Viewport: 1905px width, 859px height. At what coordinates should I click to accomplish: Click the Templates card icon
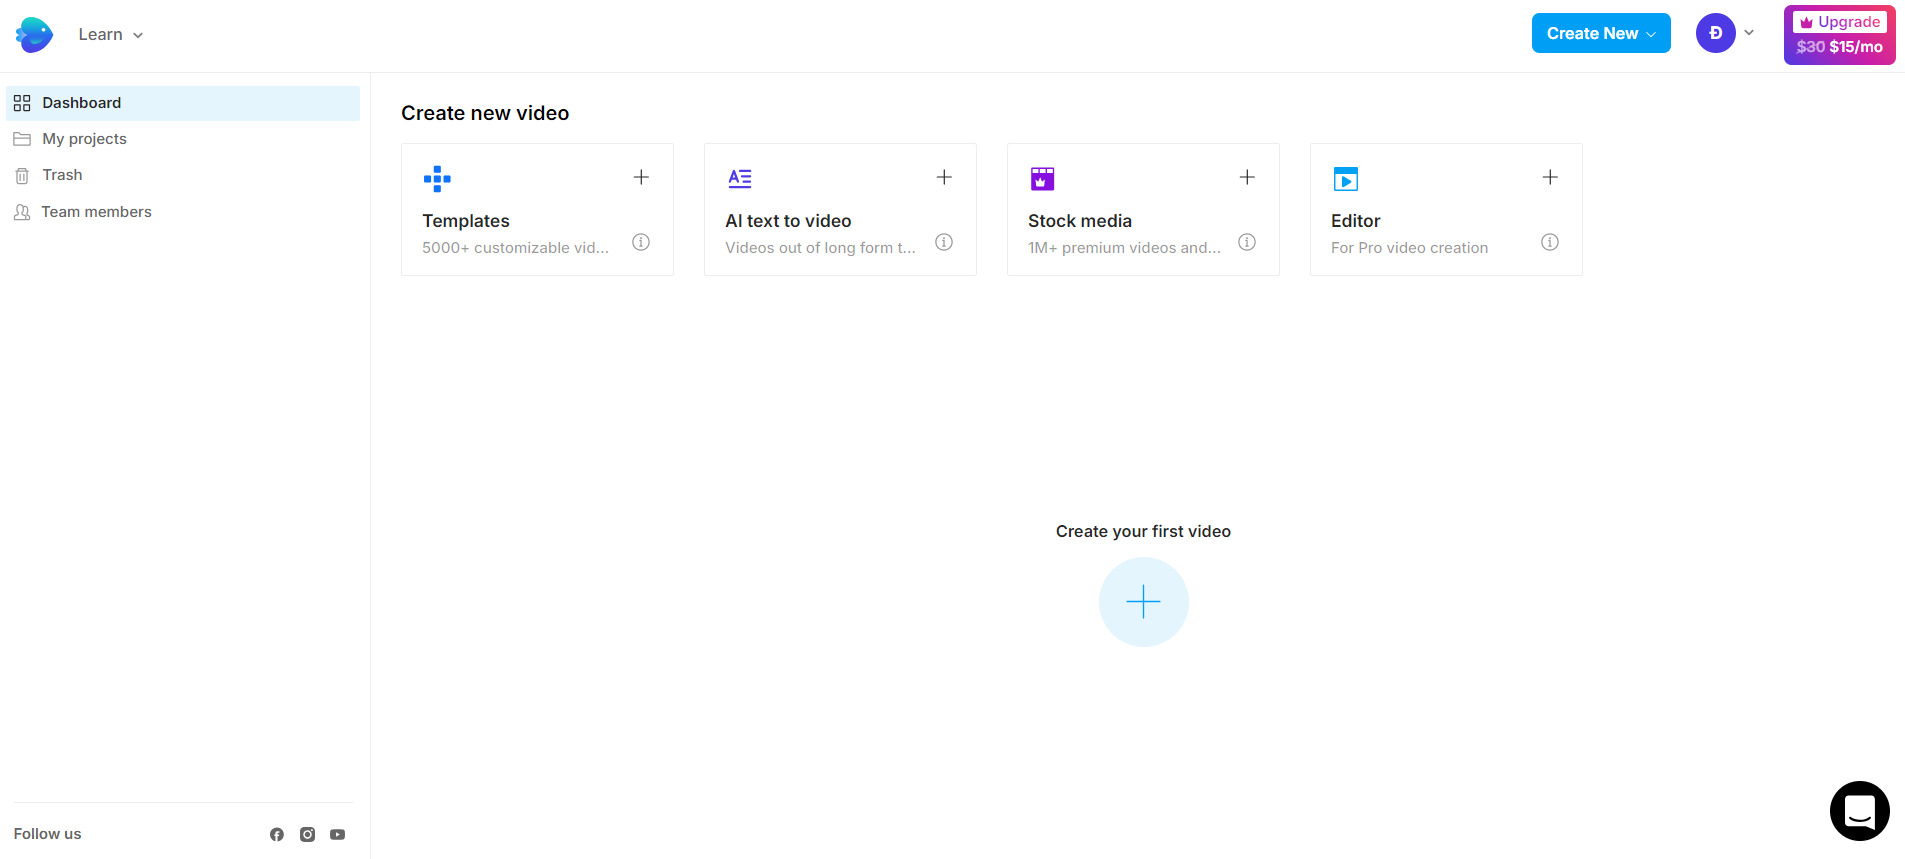point(437,179)
